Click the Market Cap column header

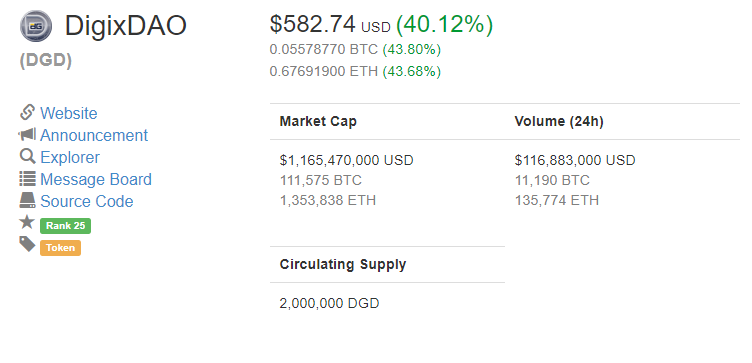pos(318,121)
